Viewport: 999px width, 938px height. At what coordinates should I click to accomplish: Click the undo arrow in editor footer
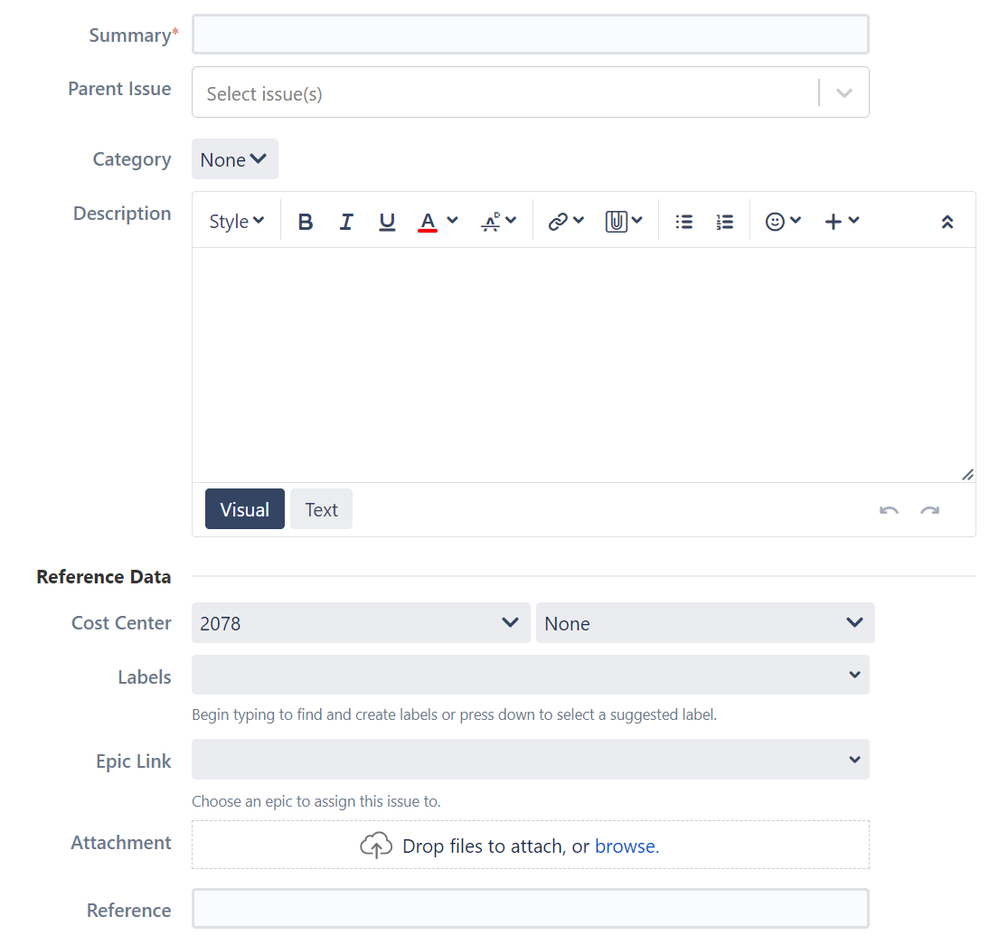tap(889, 510)
